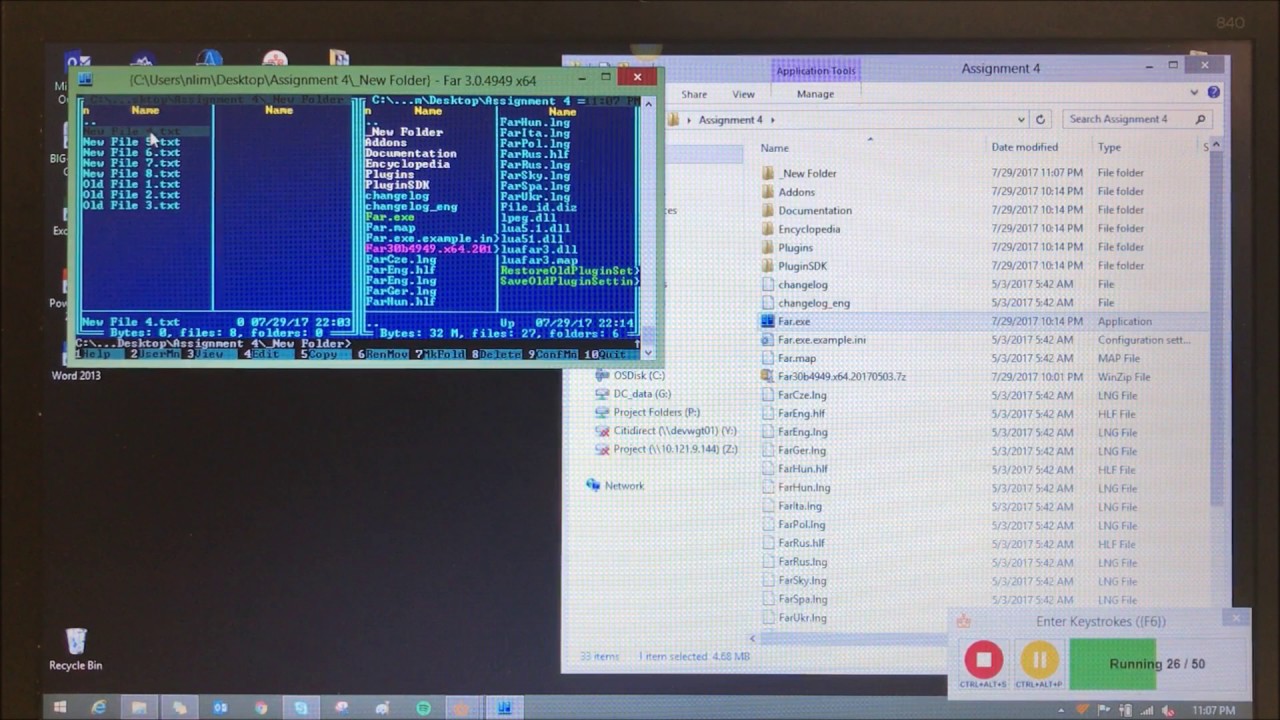This screenshot has width=1280, height=720.
Task: Click Plugins folder icon in Explorer
Action: click(768, 247)
